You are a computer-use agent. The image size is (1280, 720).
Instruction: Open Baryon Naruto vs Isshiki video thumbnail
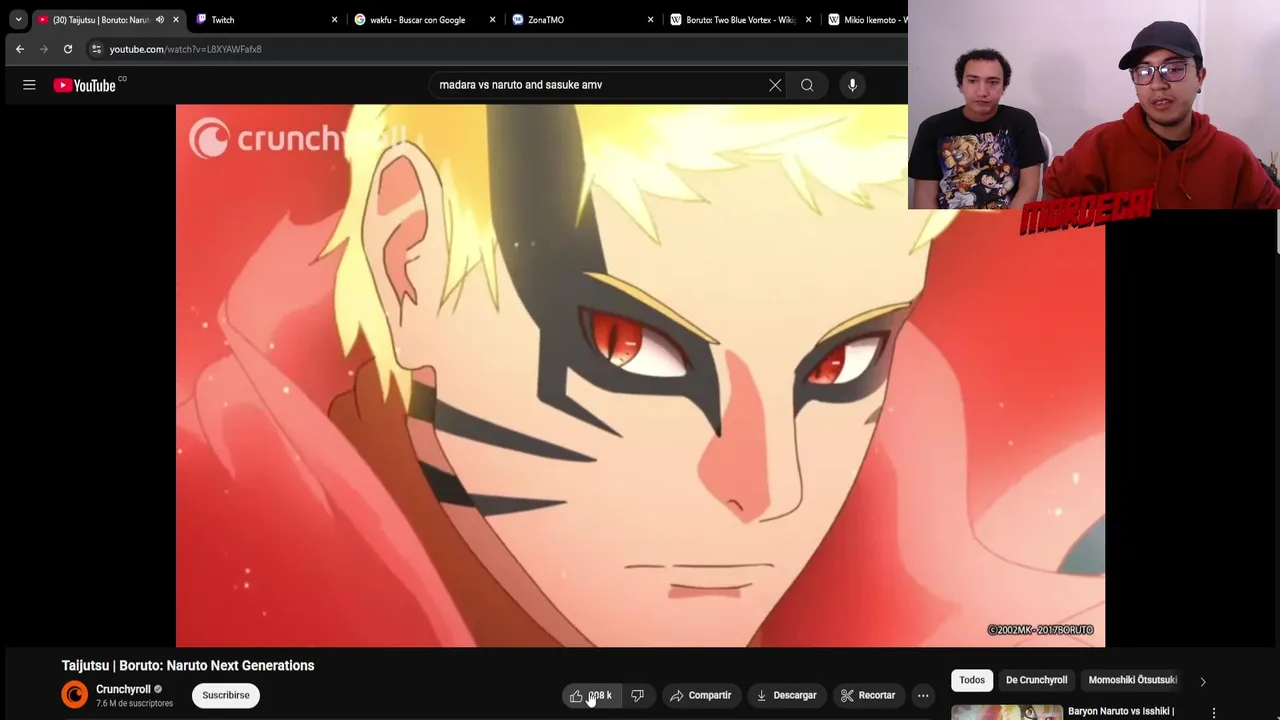pyautogui.click(x=1006, y=712)
